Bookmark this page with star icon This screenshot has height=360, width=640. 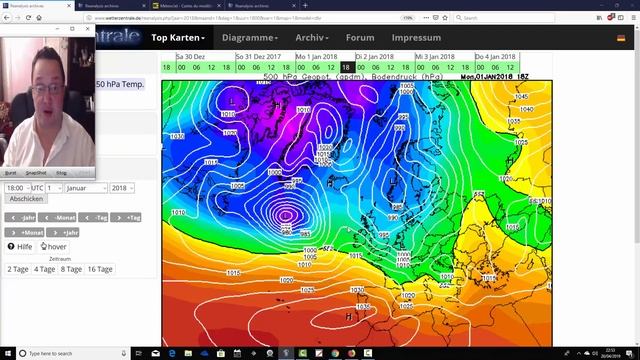[x=445, y=18]
